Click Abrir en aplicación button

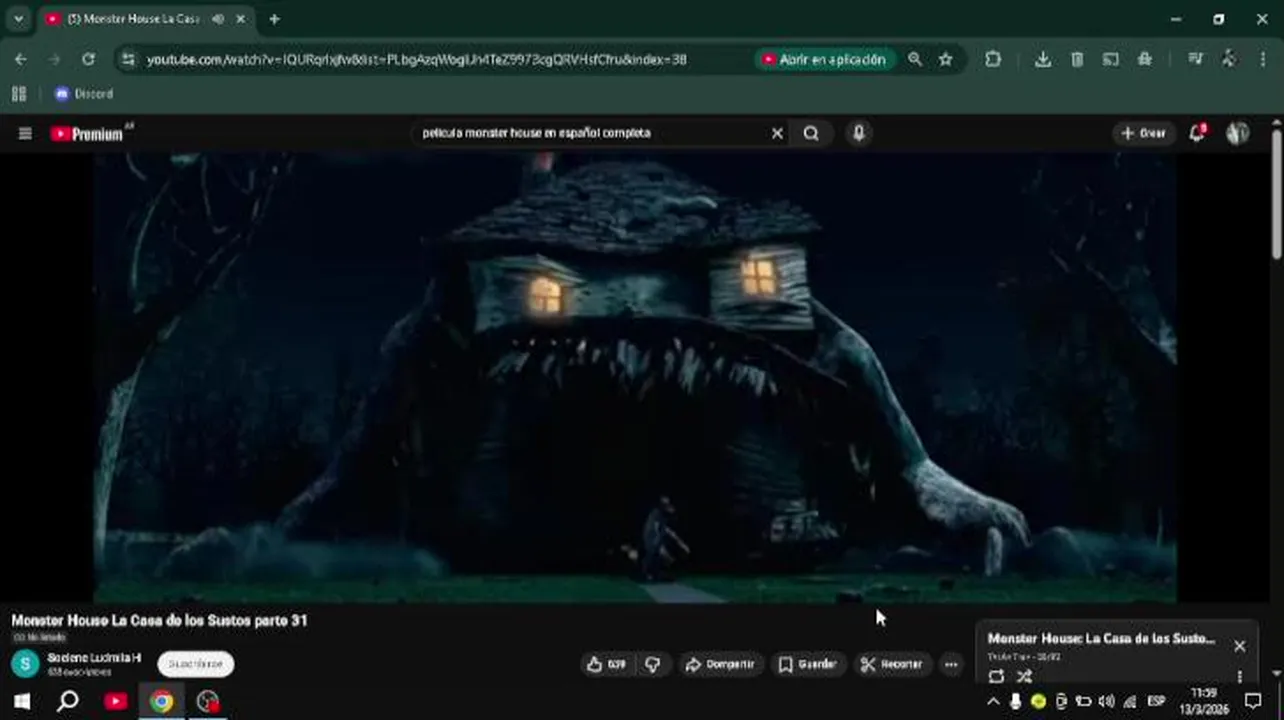824,60
